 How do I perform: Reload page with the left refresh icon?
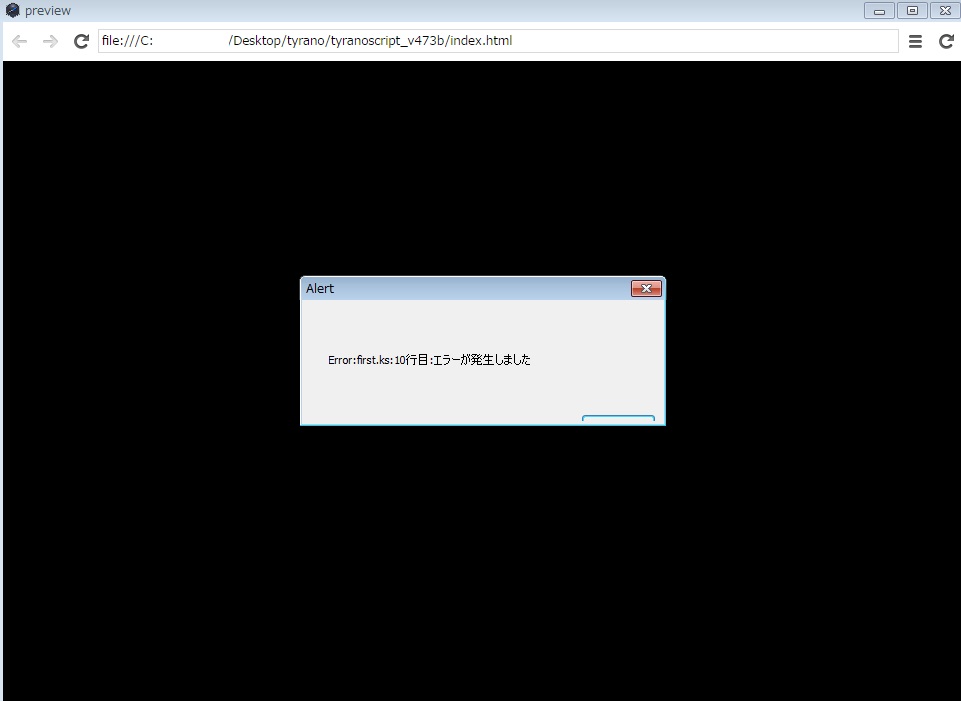82,41
